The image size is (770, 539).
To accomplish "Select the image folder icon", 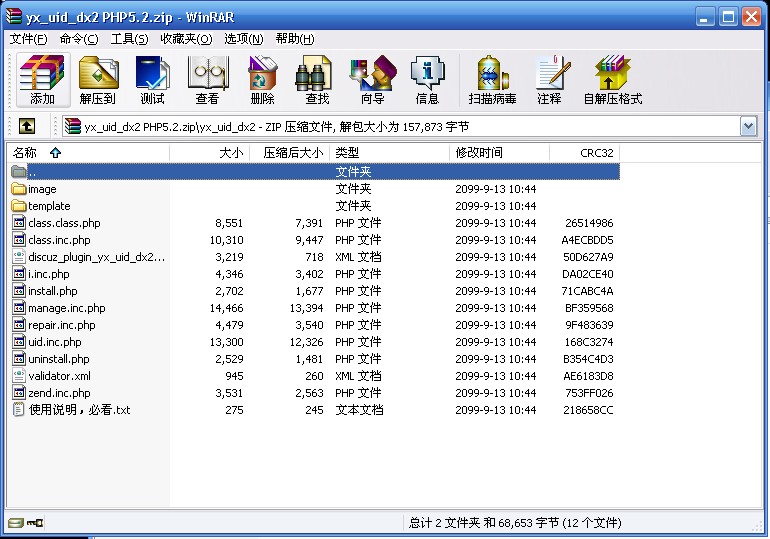I will tap(19, 189).
